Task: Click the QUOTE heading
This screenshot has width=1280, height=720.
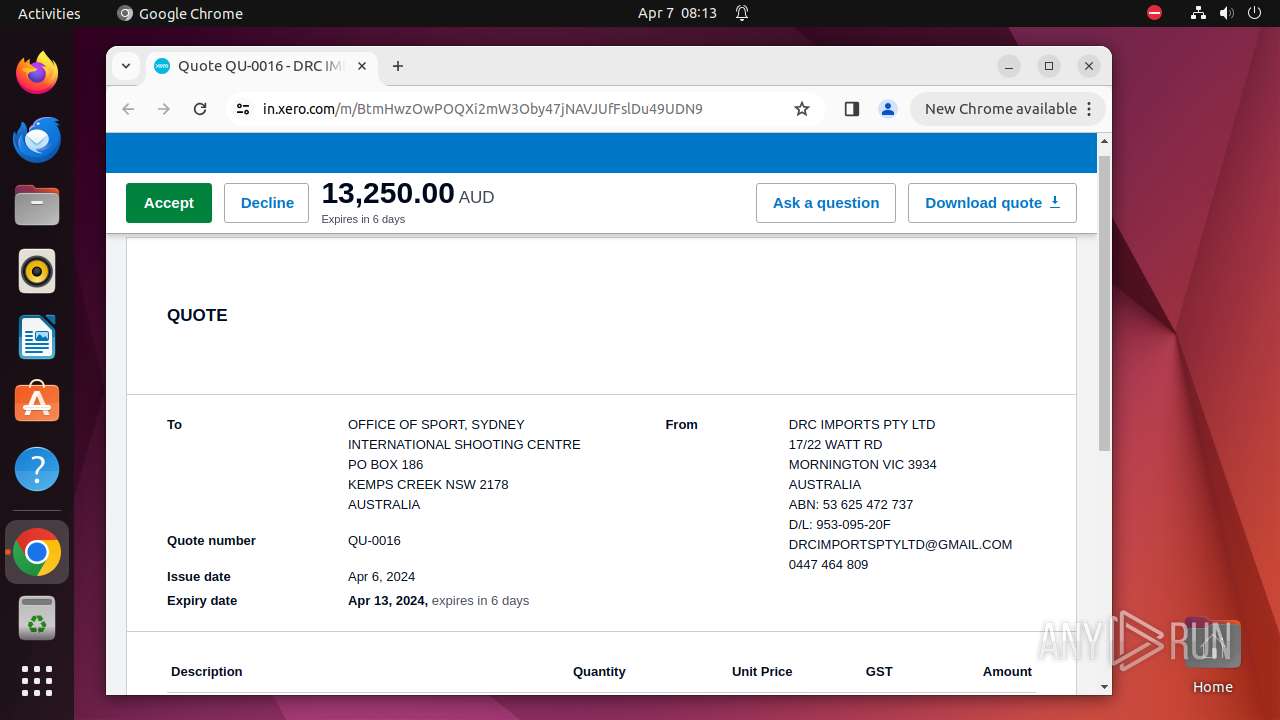Action: 197,315
